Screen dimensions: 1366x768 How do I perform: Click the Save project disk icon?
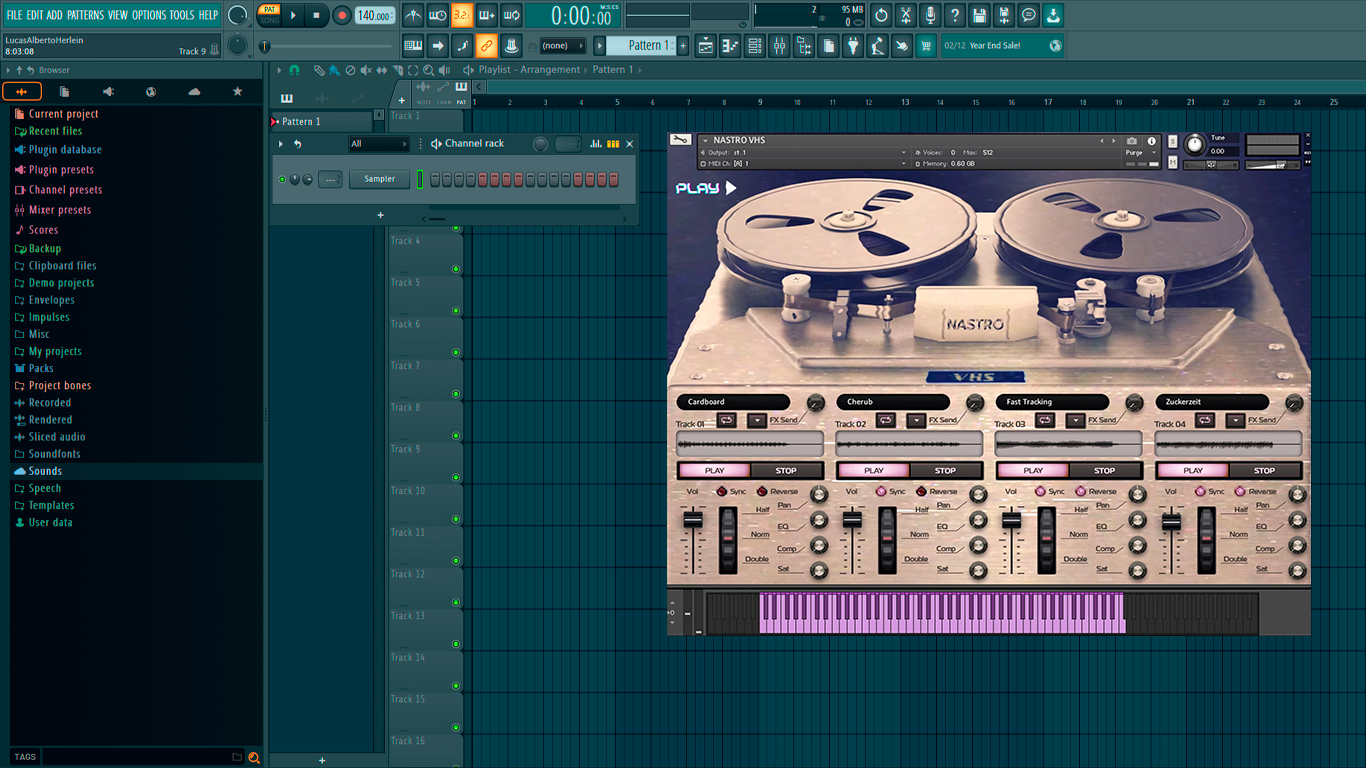point(979,15)
